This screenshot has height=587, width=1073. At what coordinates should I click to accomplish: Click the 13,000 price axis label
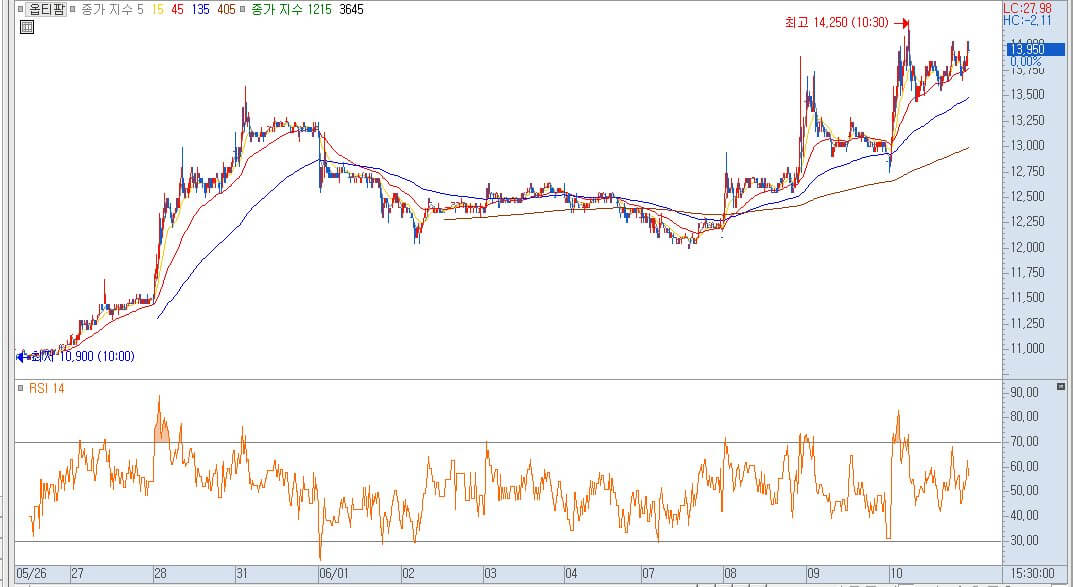(x=1026, y=146)
